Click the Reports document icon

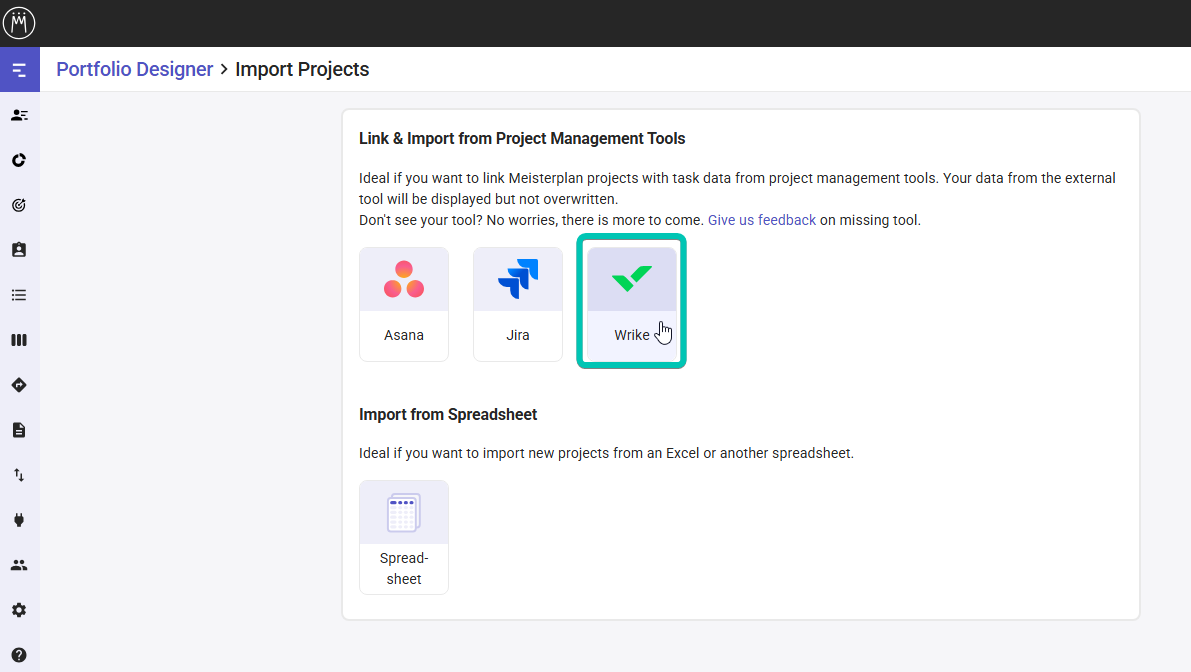click(19, 429)
